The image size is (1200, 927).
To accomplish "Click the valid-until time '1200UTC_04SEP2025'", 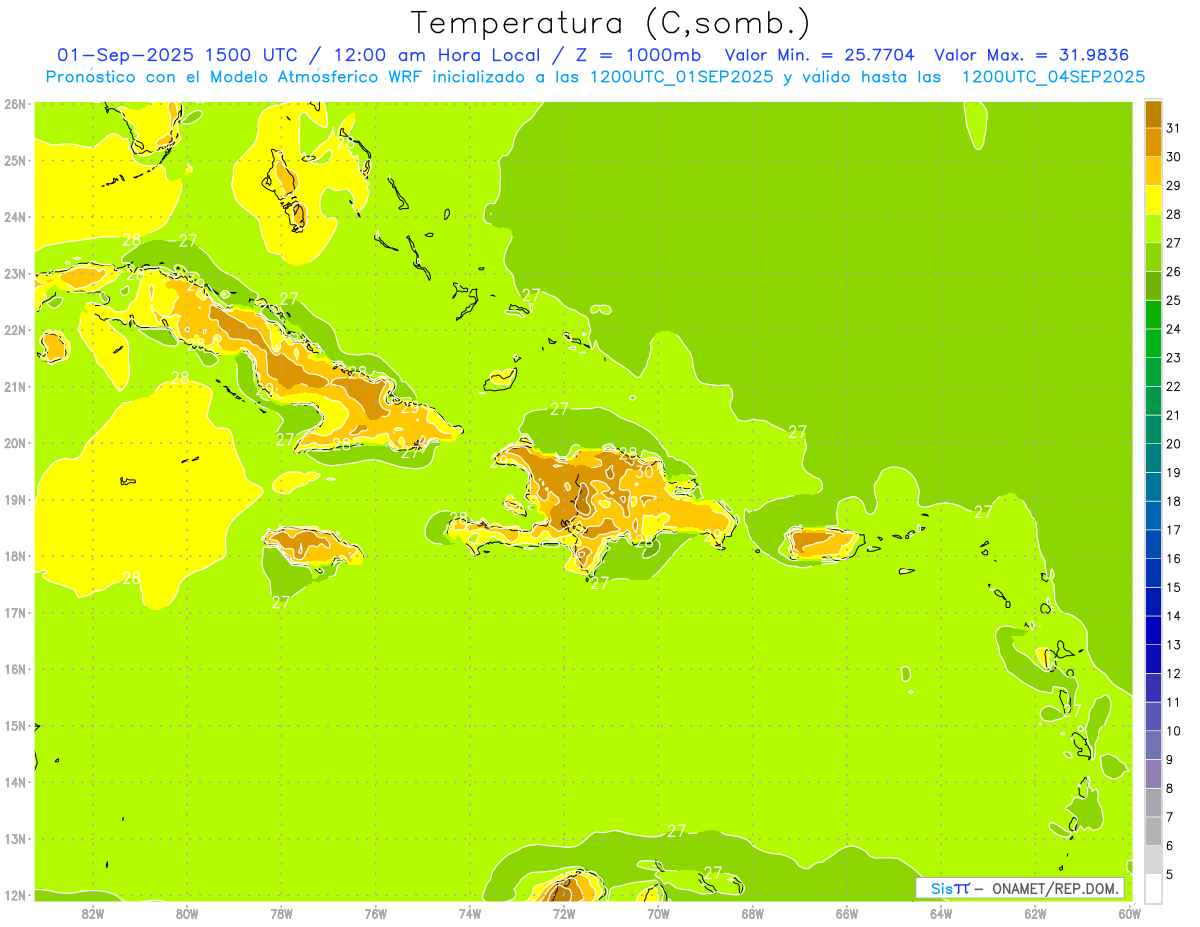I will click(1053, 77).
